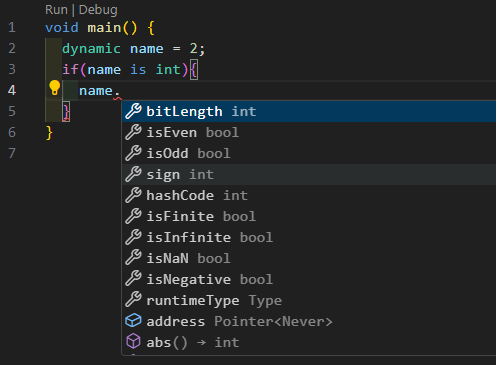Choose the isFinite bool suggestion

click(x=309, y=216)
